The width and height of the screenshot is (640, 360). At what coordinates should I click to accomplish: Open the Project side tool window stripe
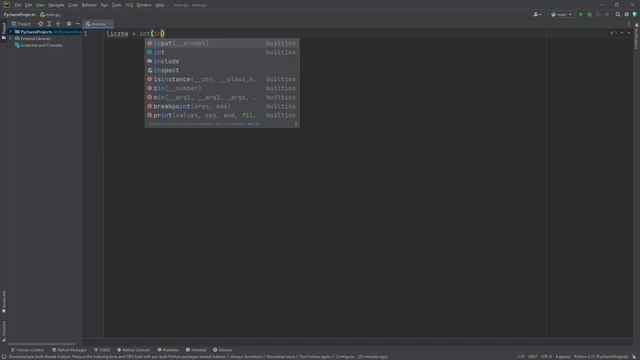click(4, 31)
